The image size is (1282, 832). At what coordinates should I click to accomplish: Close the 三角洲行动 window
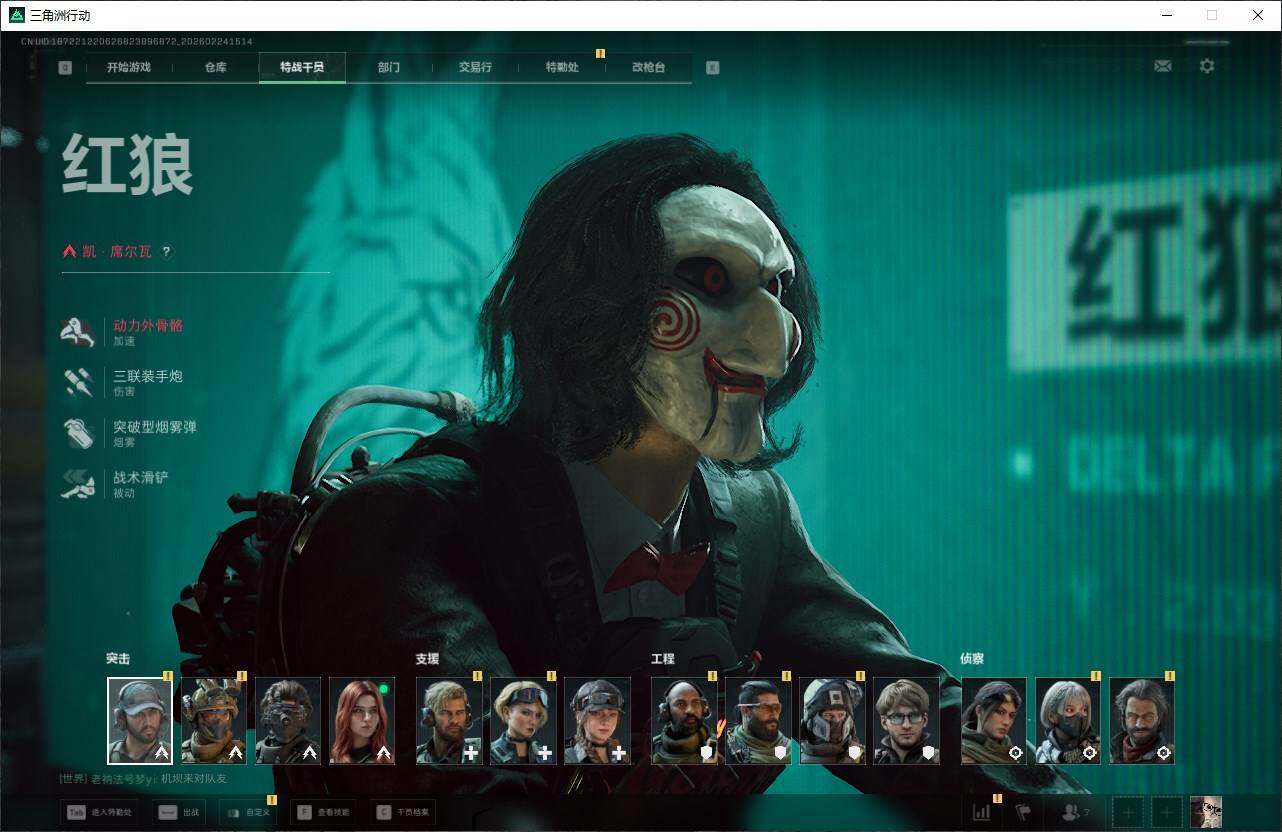click(x=1258, y=15)
